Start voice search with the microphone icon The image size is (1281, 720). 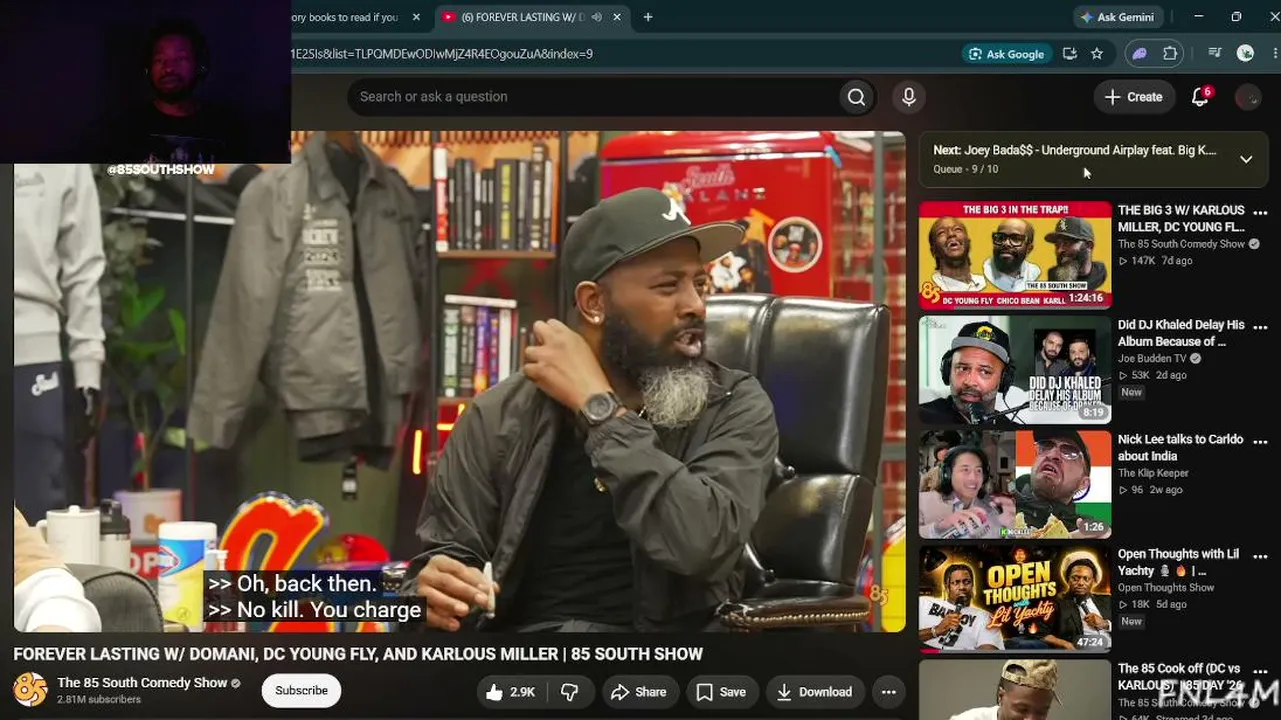pos(908,97)
